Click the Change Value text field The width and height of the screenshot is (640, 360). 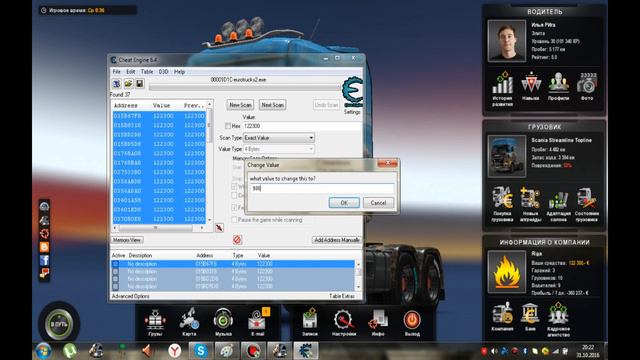[x=322, y=189]
